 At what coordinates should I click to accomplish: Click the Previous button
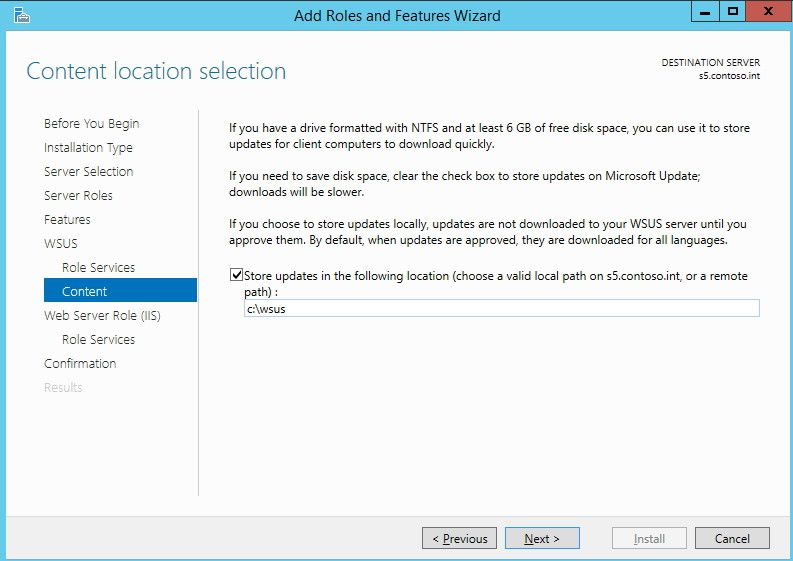[459, 538]
